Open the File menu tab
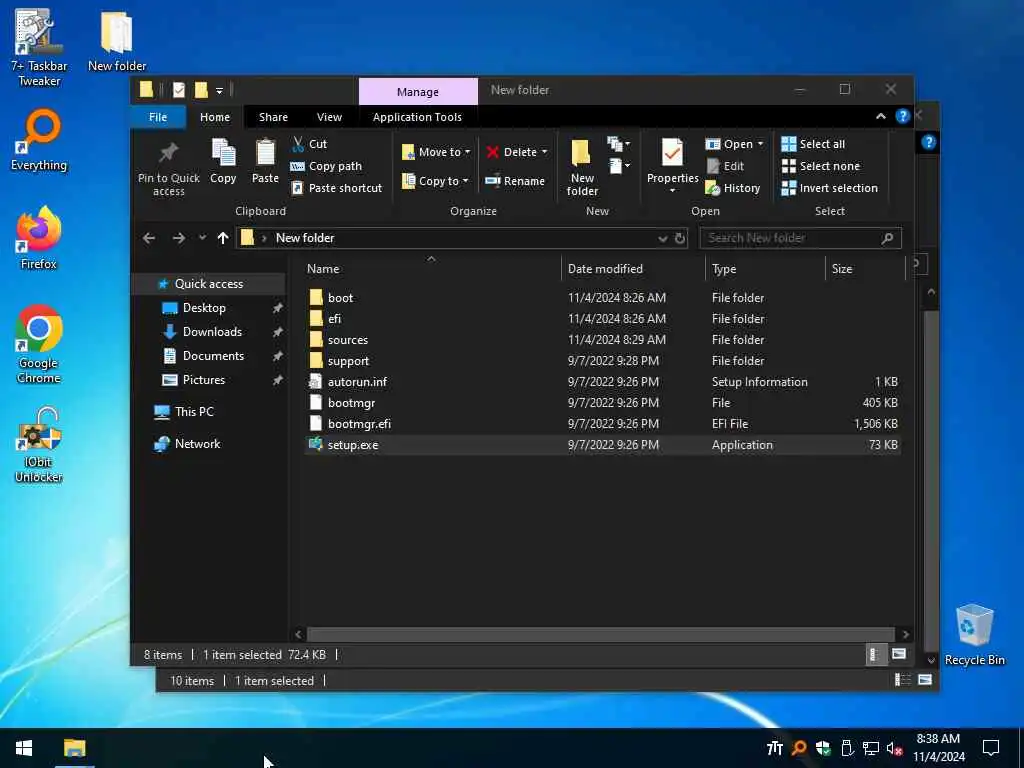The width and height of the screenshot is (1024, 768). pyautogui.click(x=158, y=117)
